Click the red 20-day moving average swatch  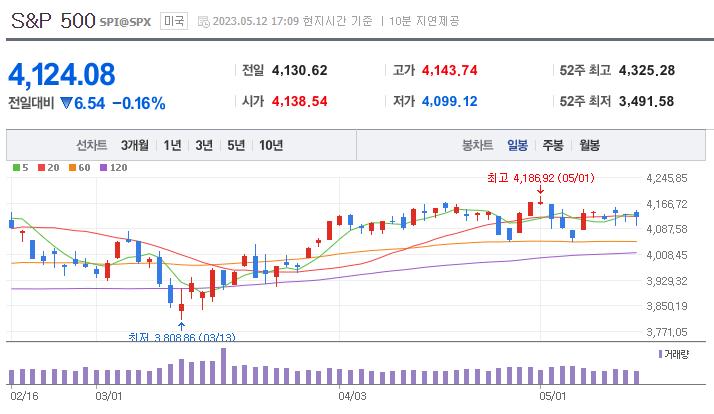pos(41,168)
